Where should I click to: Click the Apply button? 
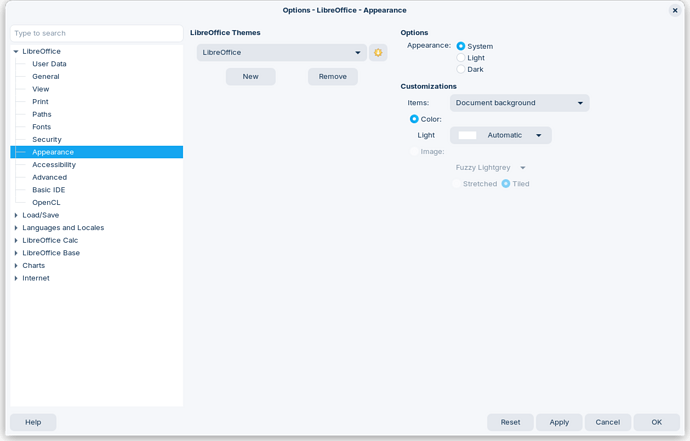click(559, 422)
